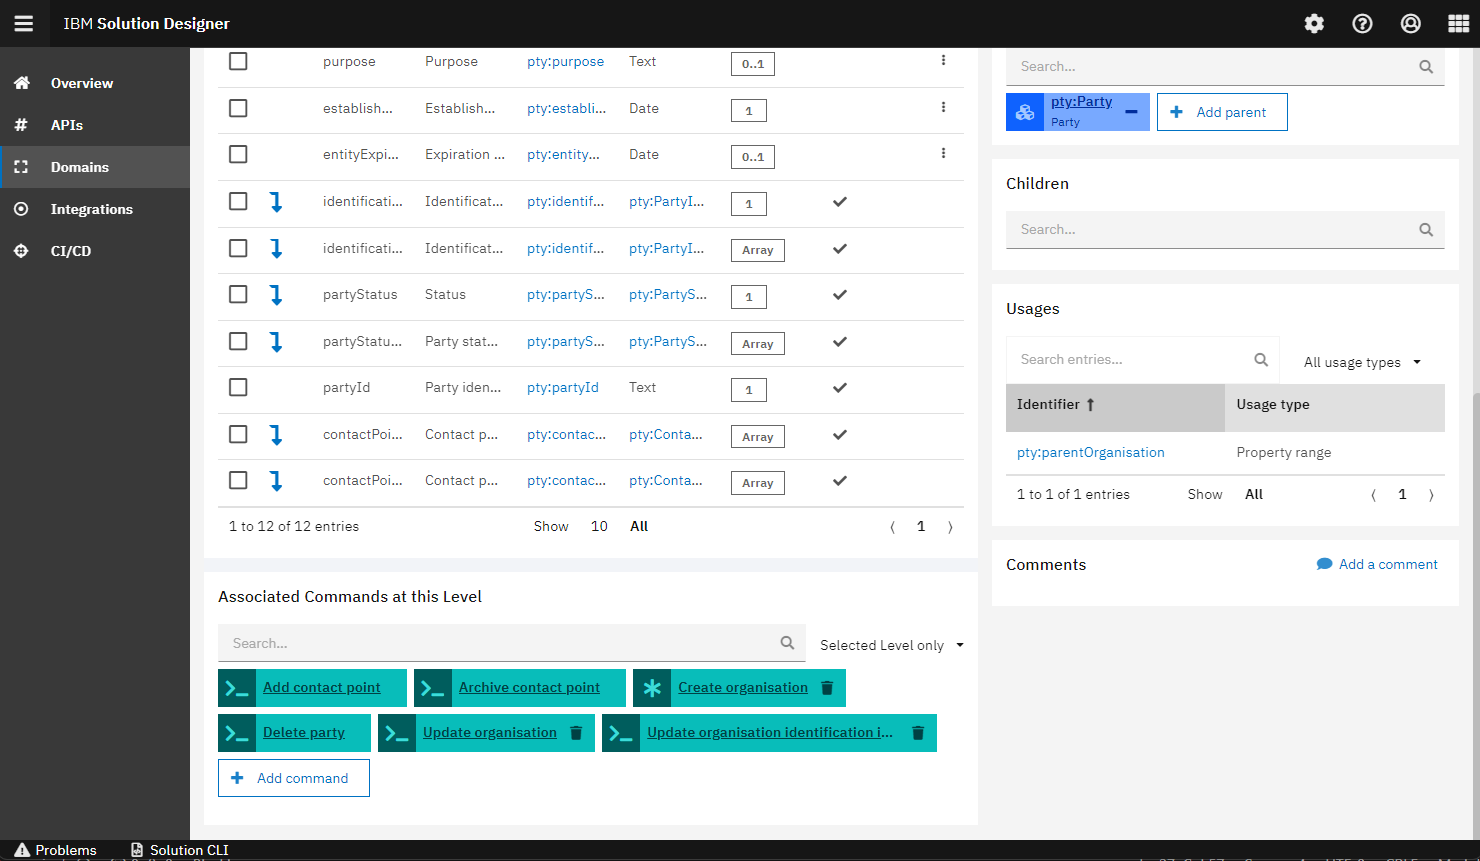This screenshot has height=861, width=1480.
Task: Open the pty:parentOrganisation usage link
Action: (1090, 452)
